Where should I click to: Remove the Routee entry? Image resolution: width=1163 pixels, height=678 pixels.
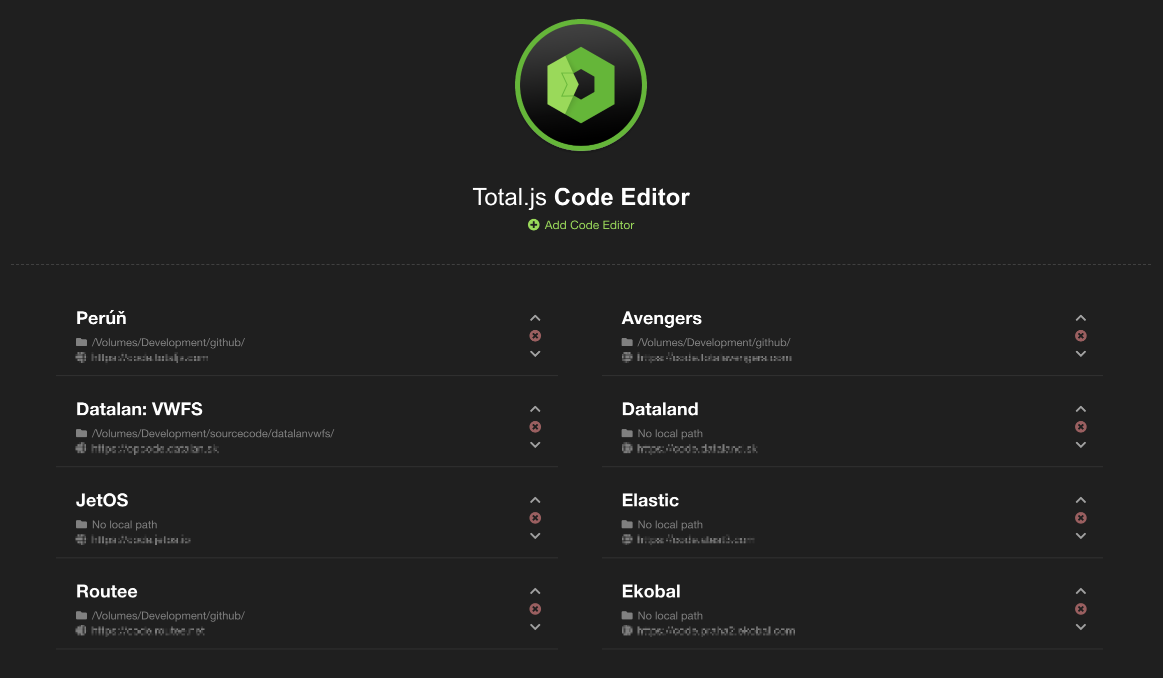coord(535,610)
